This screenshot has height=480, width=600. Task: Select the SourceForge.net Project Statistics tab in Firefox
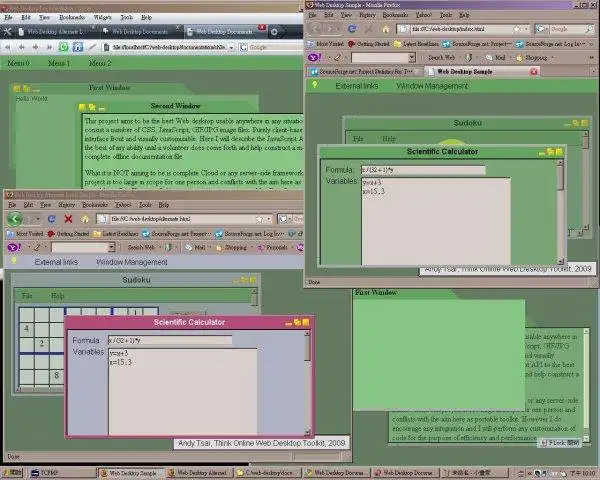365,72
